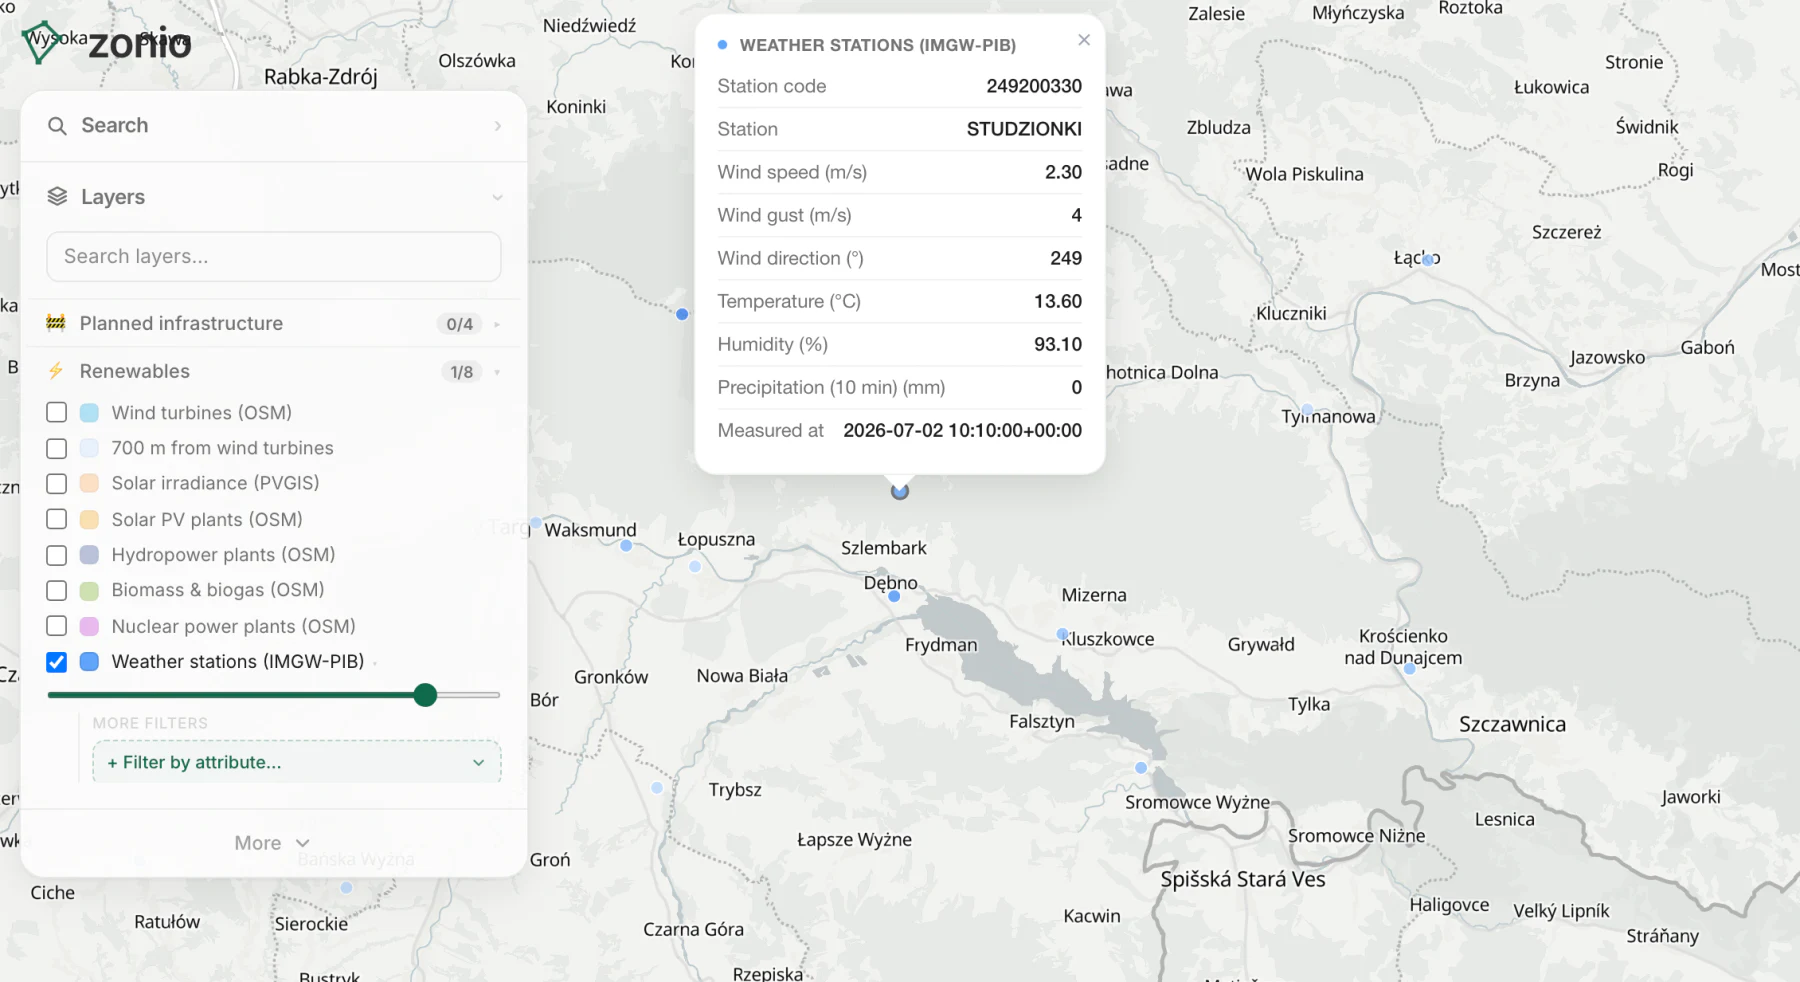Screen dimensions: 1800x982
Task: Uncheck Weather stations (IMGW-PIB) layer
Action: (57, 662)
